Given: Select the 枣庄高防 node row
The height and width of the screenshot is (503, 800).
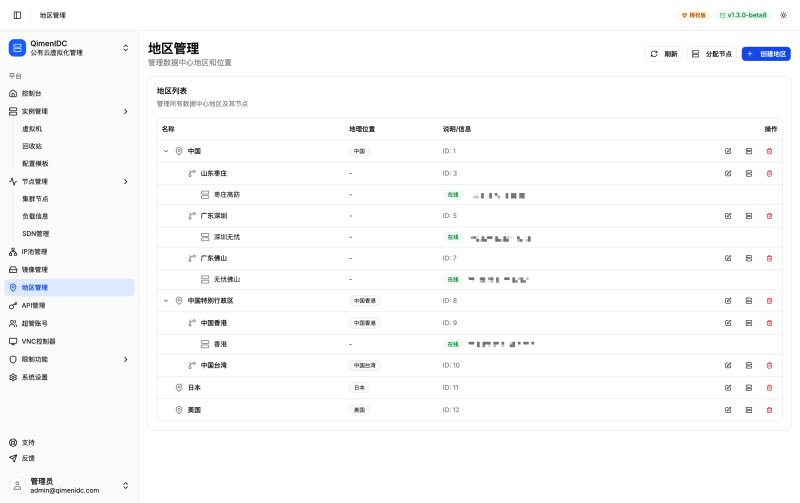Looking at the screenshot, I should pos(469,194).
